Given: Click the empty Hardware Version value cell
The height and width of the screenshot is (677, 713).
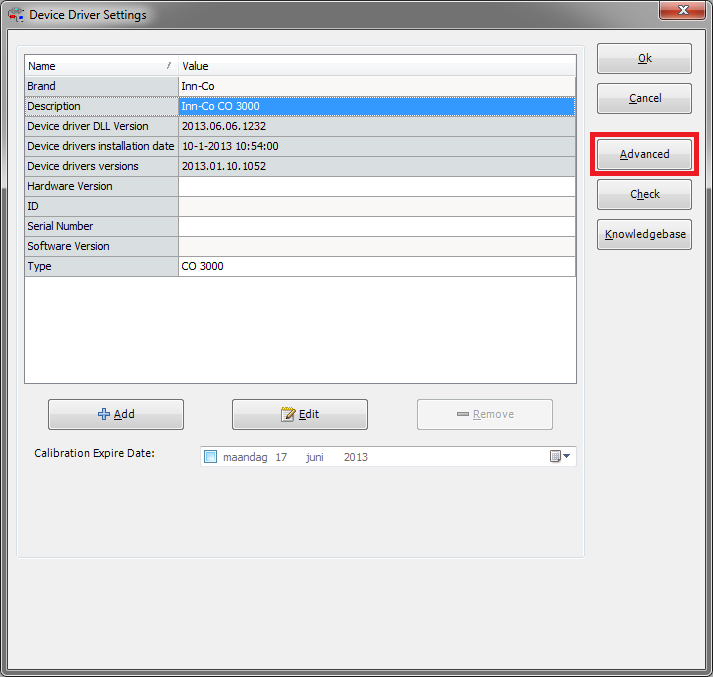Looking at the screenshot, I should 377,186.
